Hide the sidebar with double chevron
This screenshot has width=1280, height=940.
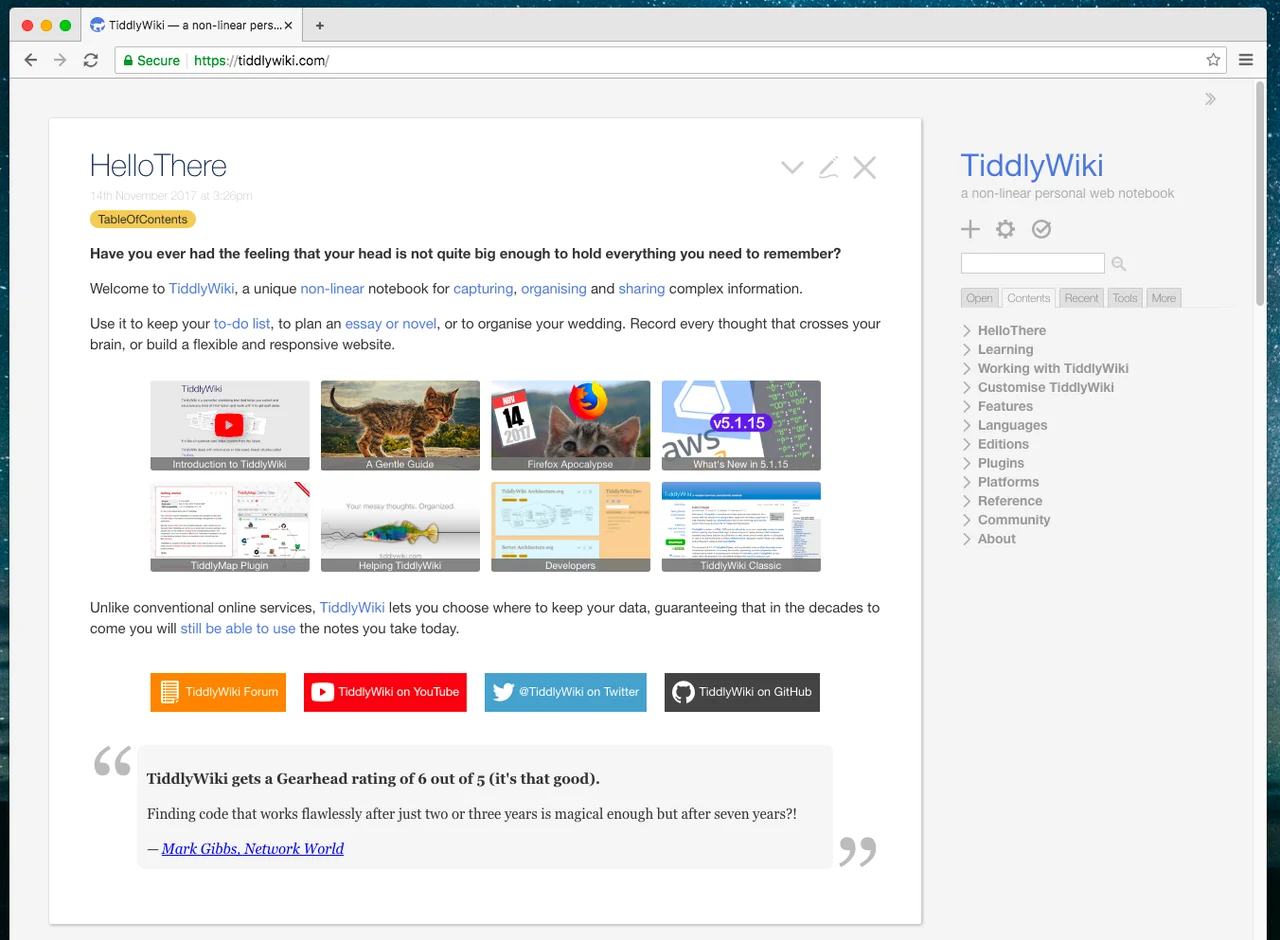[1210, 99]
